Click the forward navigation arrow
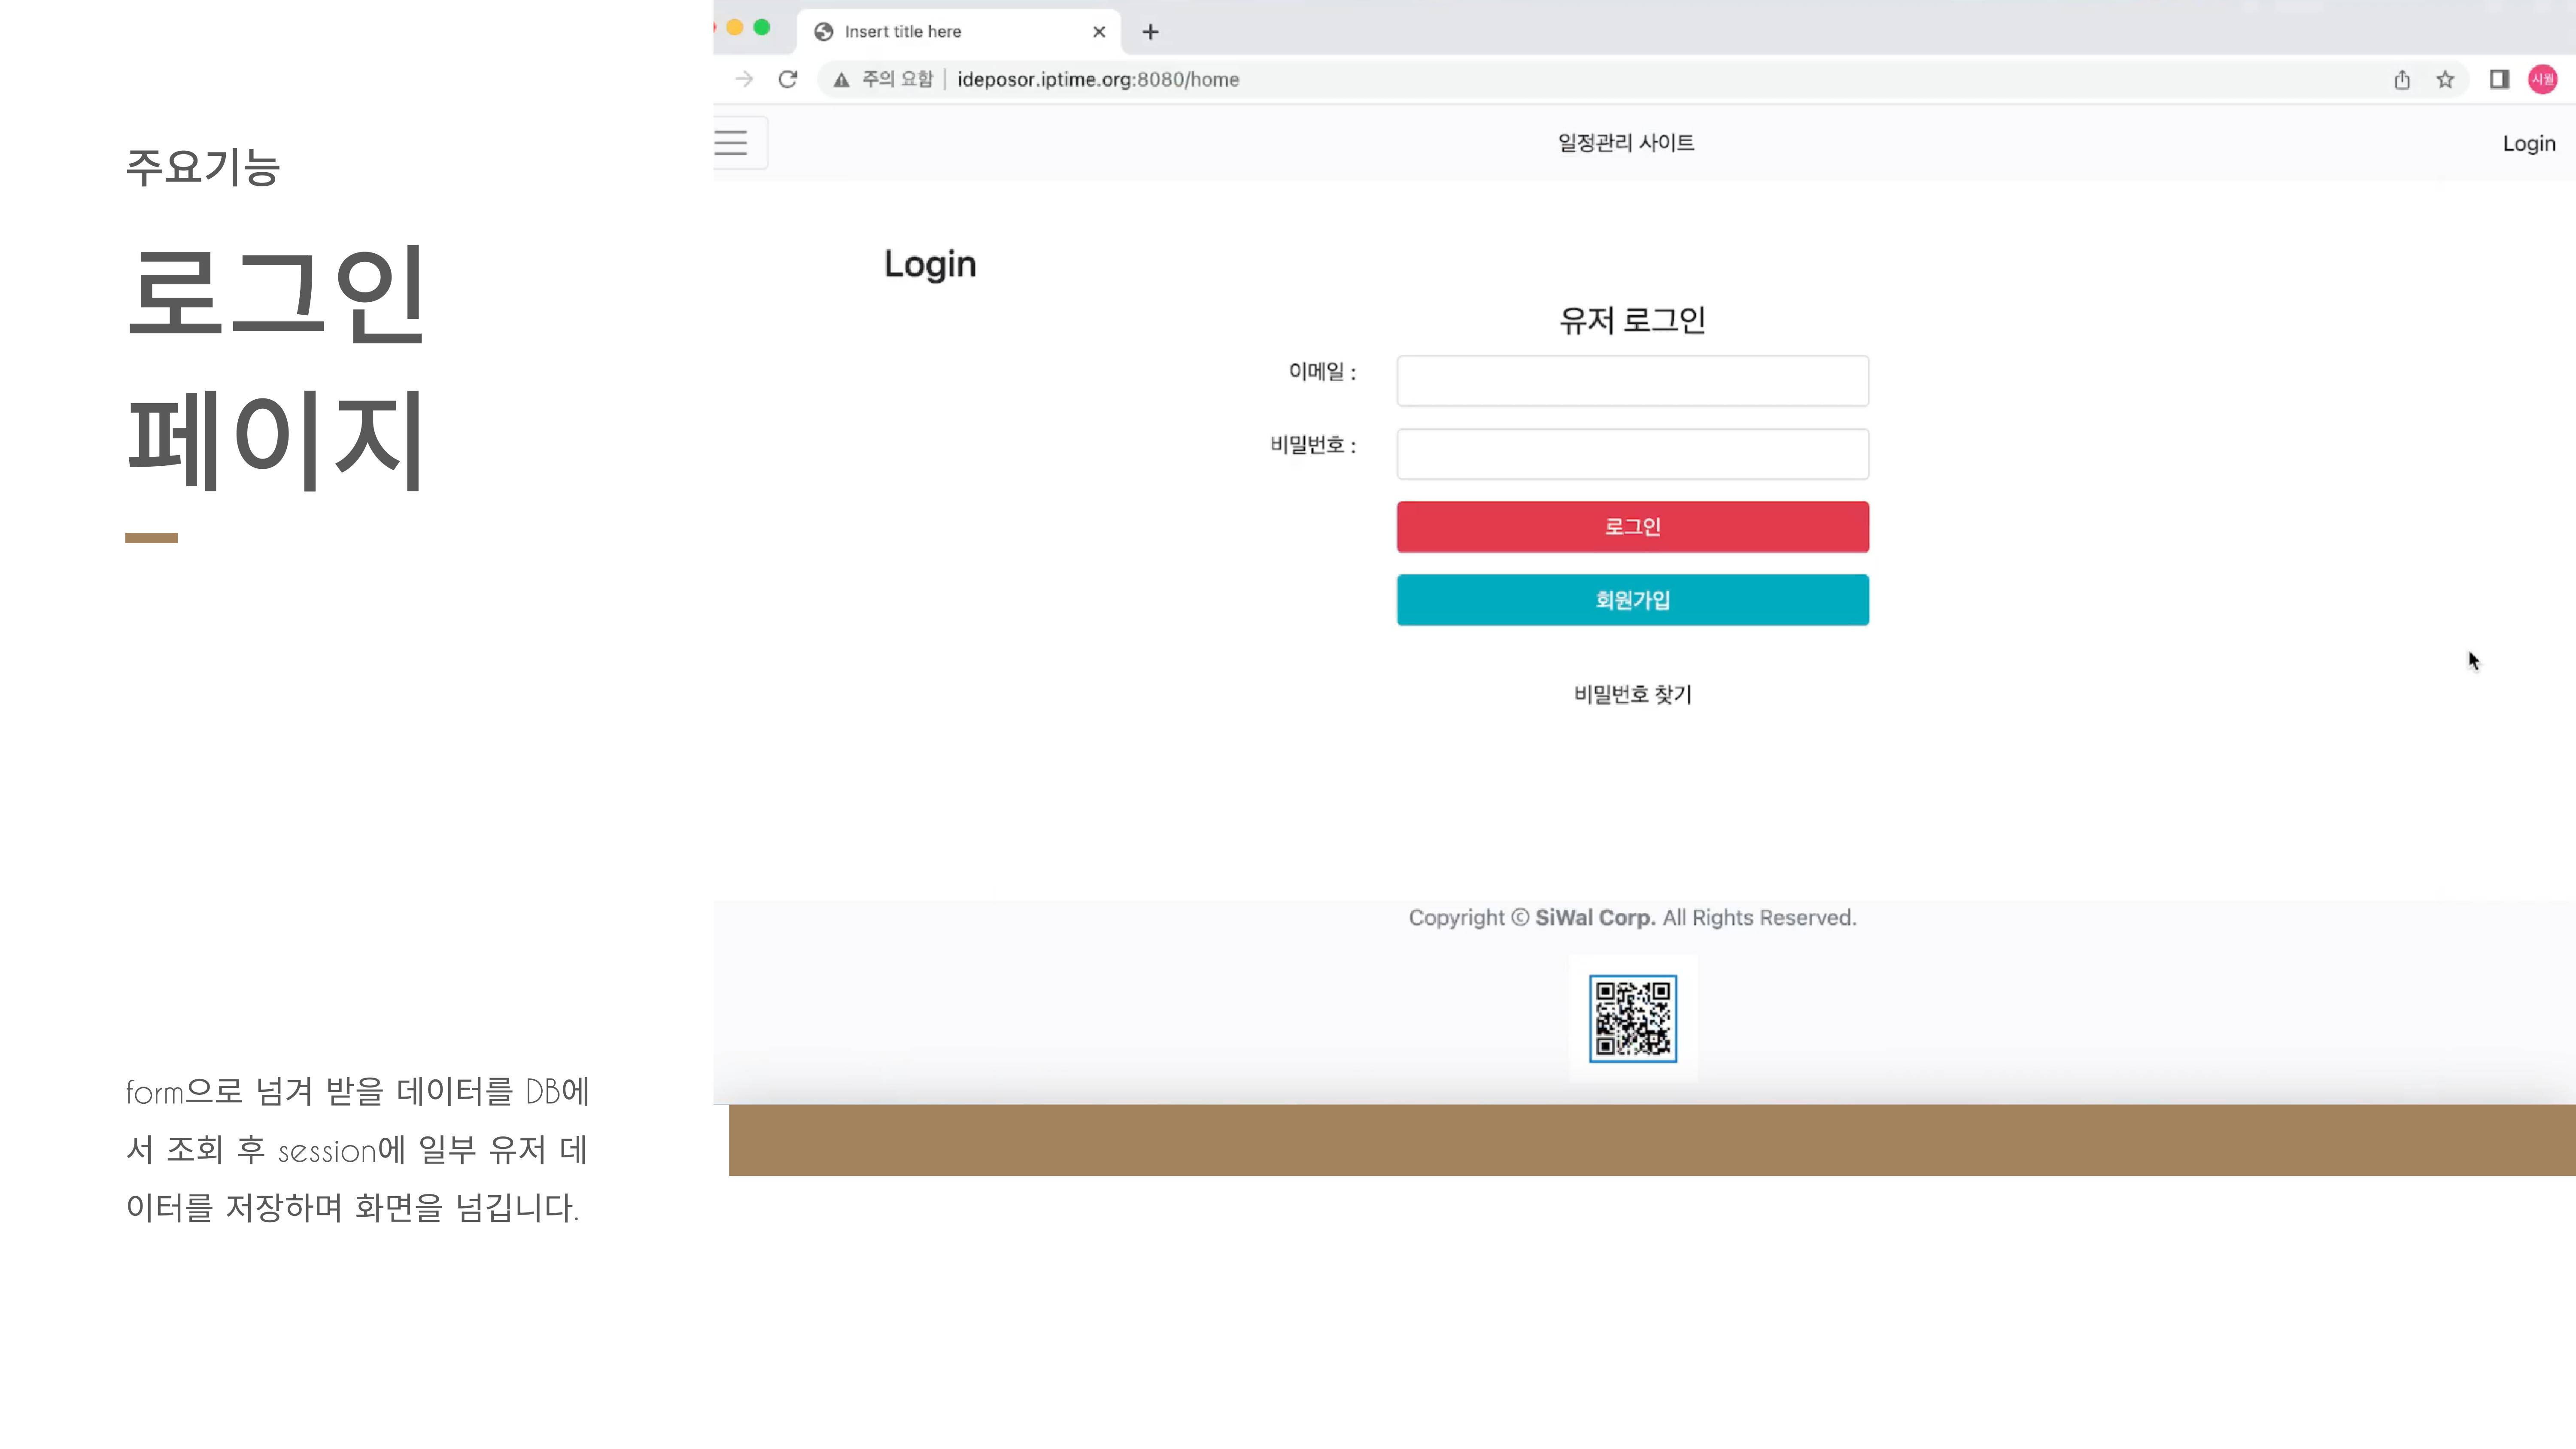2576x1449 pixels. click(x=744, y=79)
